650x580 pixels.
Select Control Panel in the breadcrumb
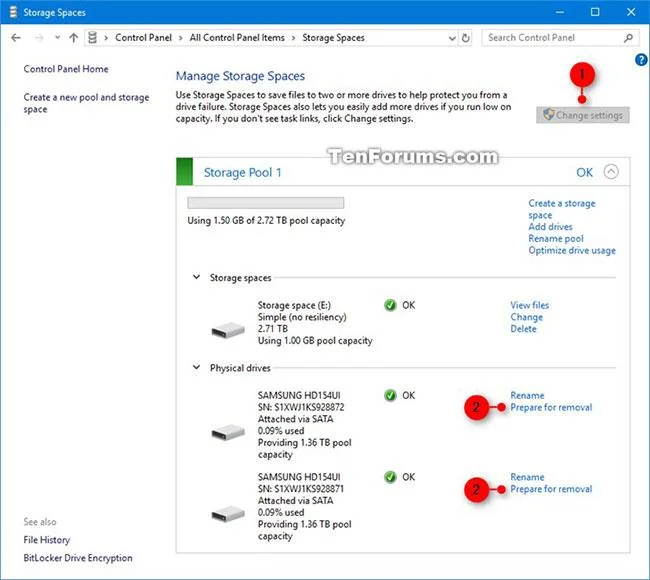143,38
